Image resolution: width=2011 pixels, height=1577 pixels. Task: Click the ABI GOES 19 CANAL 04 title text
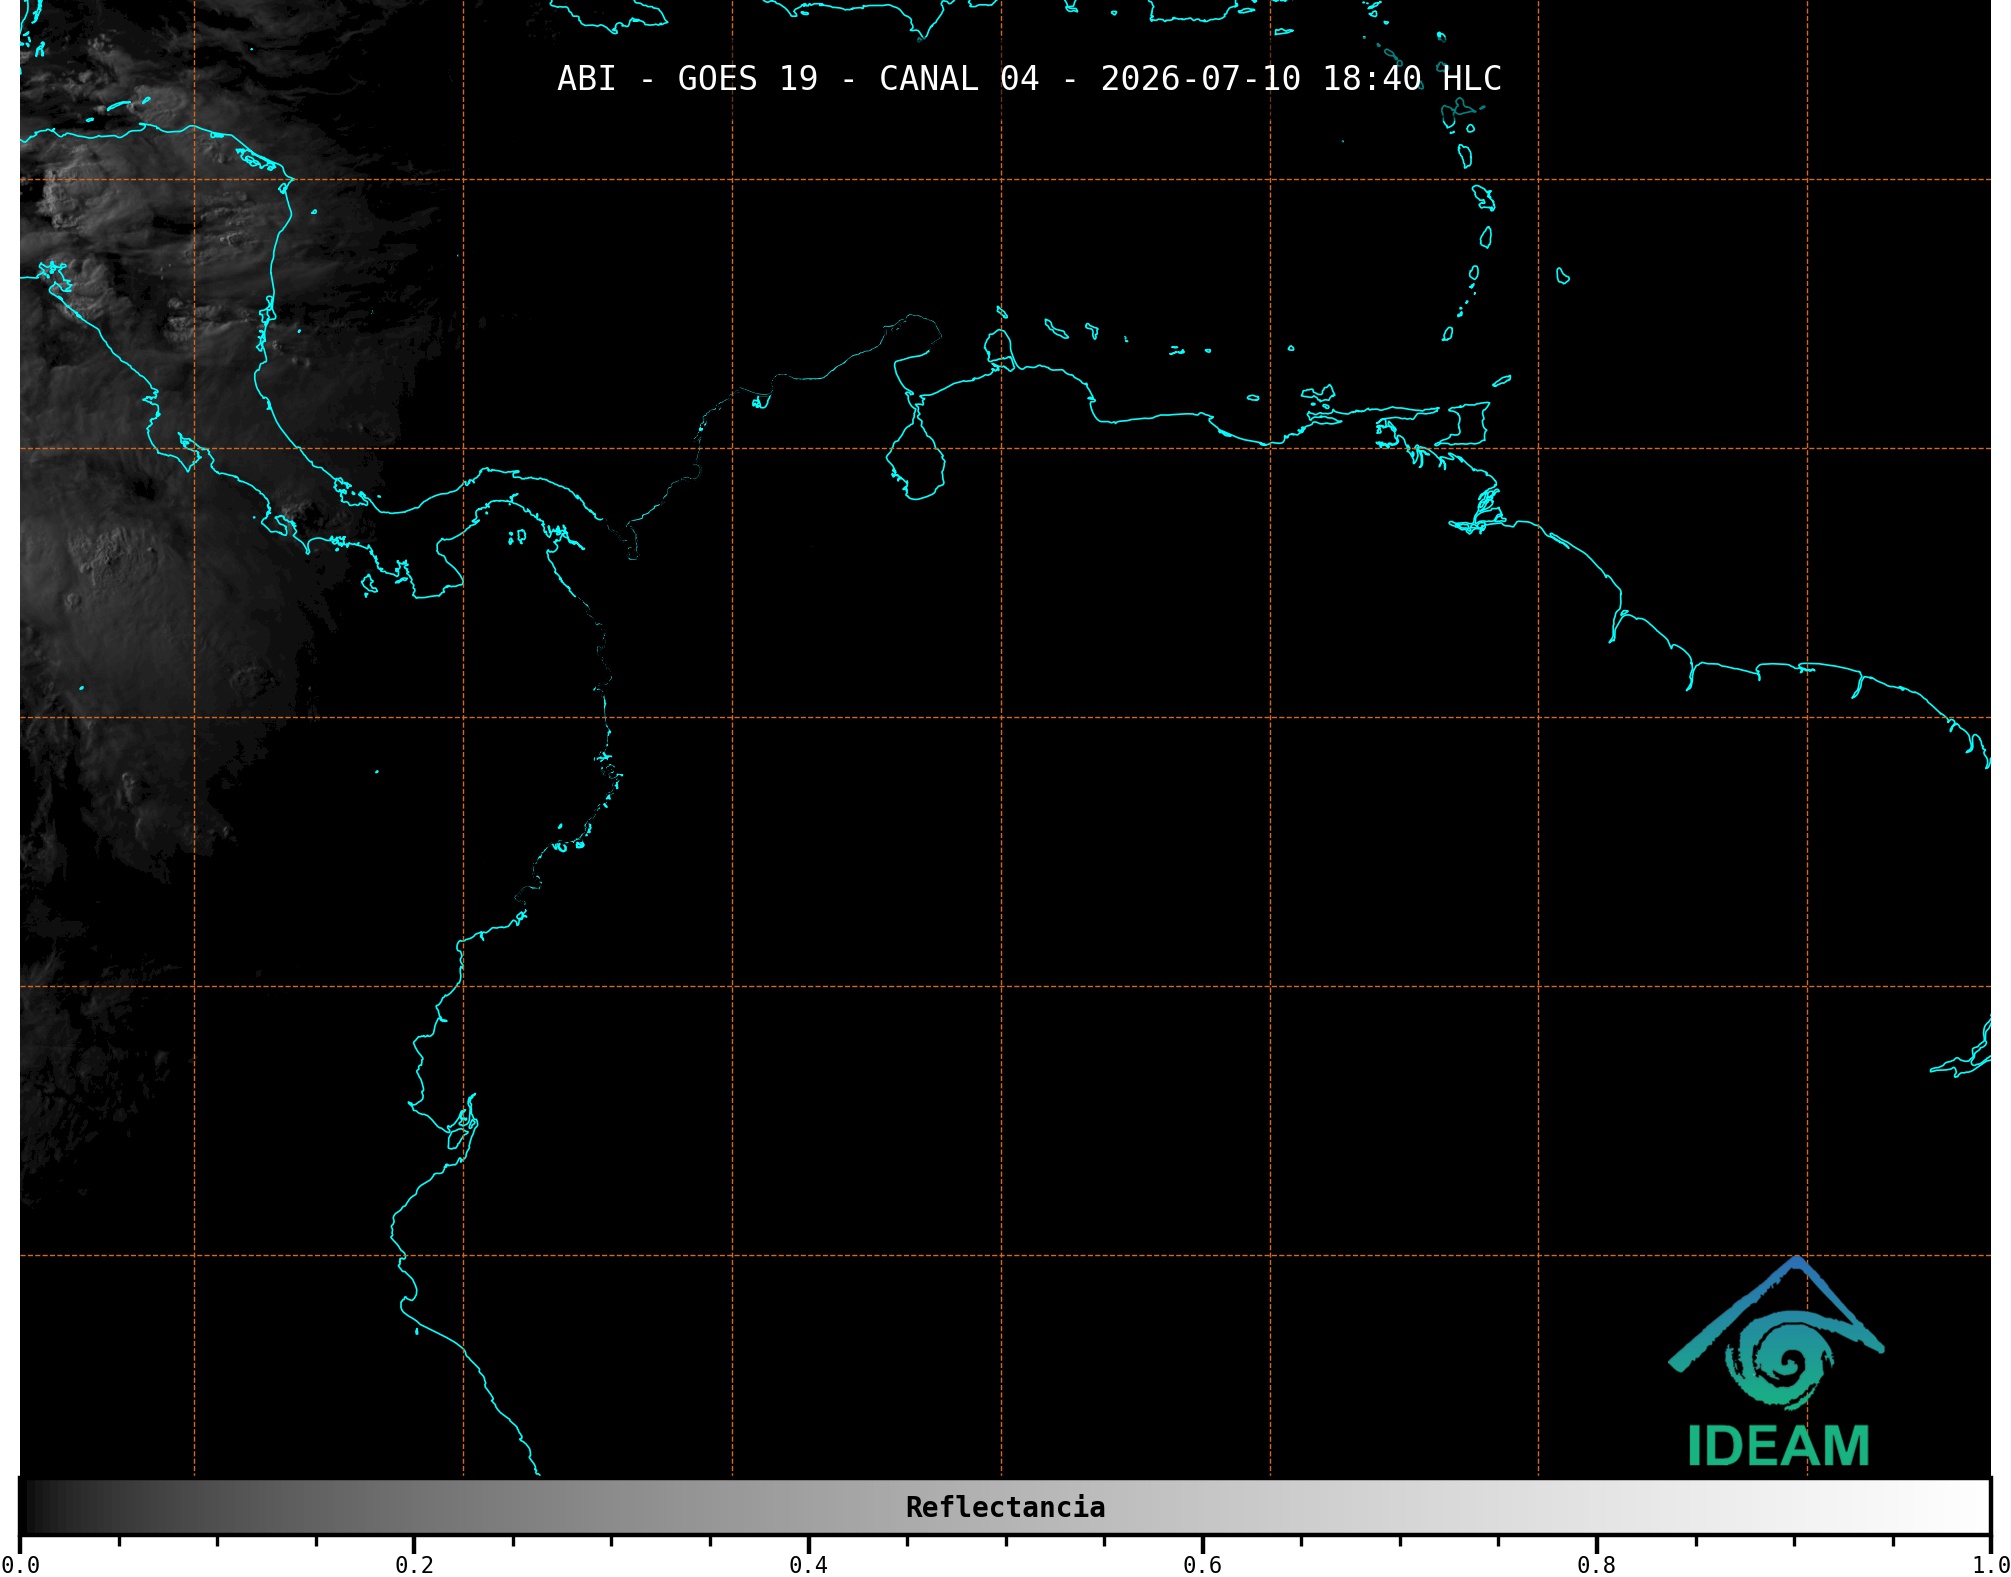tap(1029, 79)
